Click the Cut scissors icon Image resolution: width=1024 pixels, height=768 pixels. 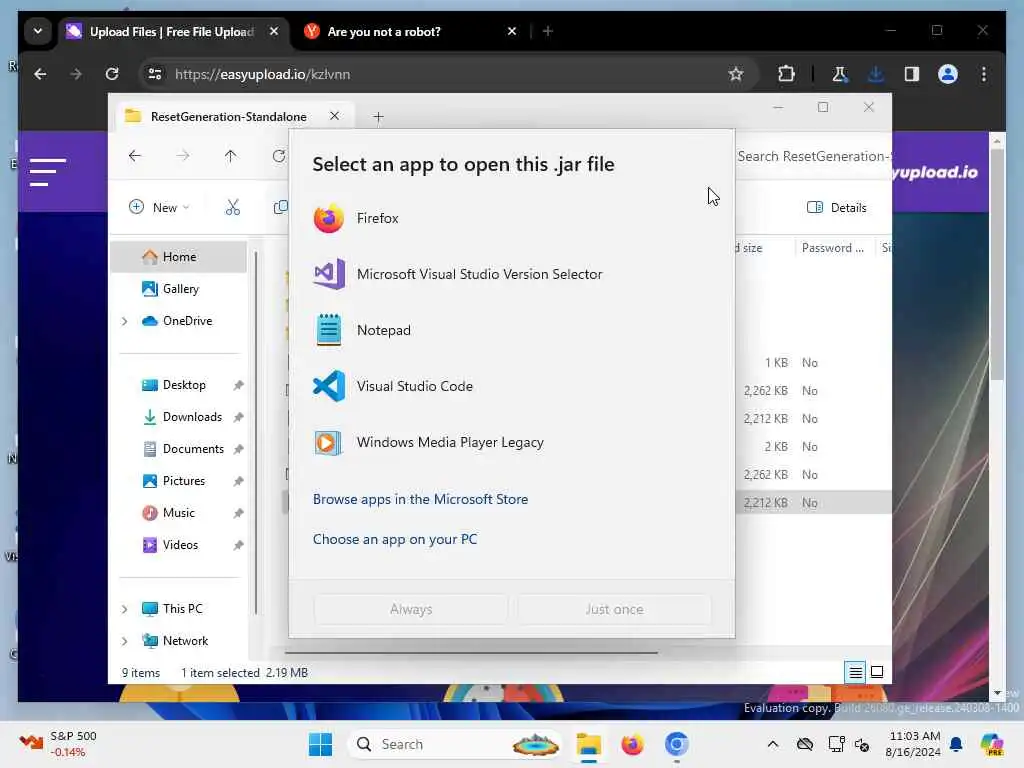(x=232, y=208)
